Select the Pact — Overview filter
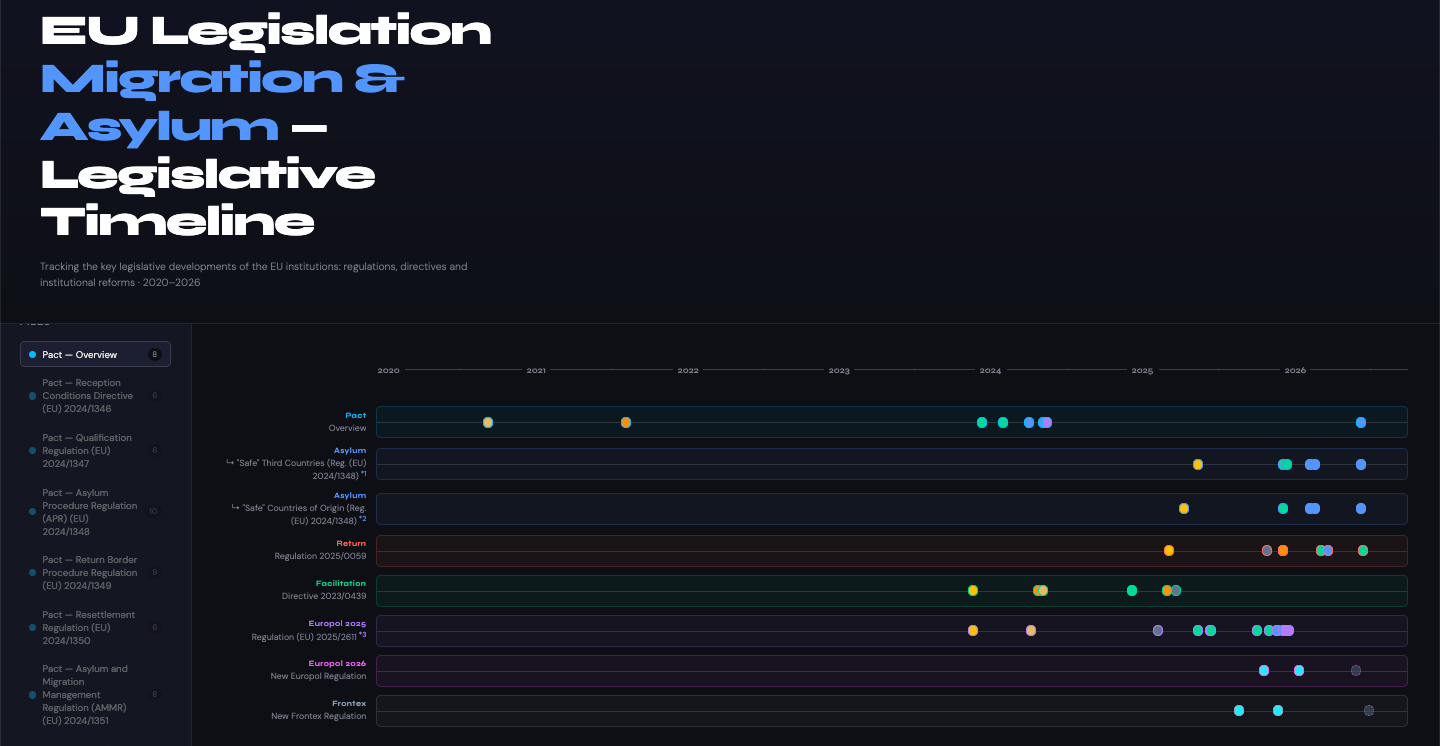This screenshot has height=746, width=1440. coord(95,354)
